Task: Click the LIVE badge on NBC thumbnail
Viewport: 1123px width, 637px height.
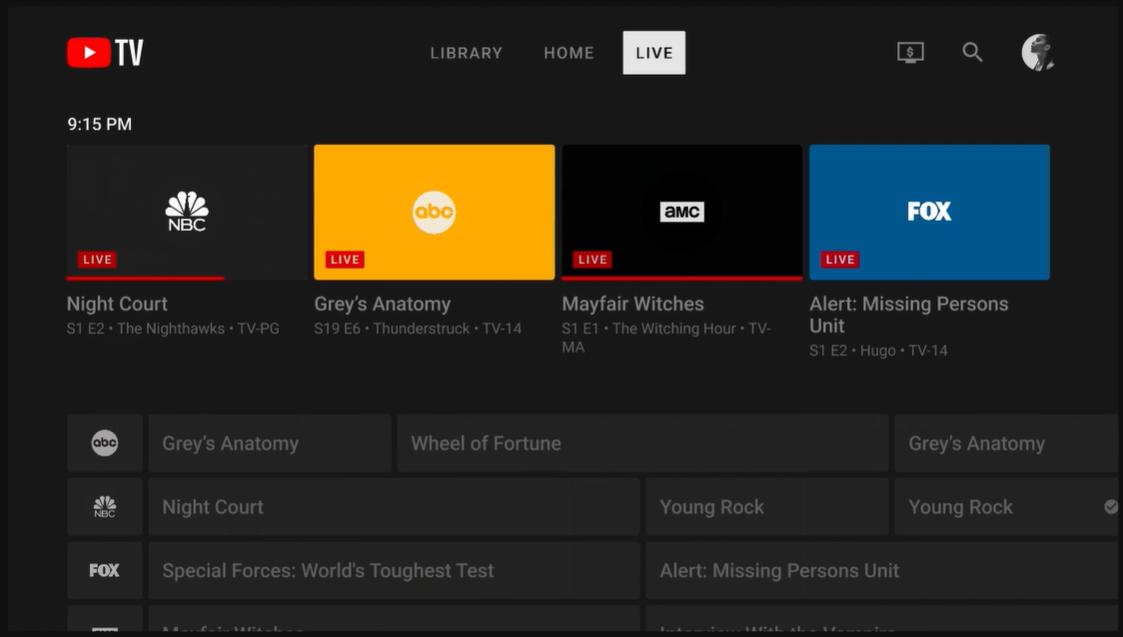Action: [x=97, y=259]
